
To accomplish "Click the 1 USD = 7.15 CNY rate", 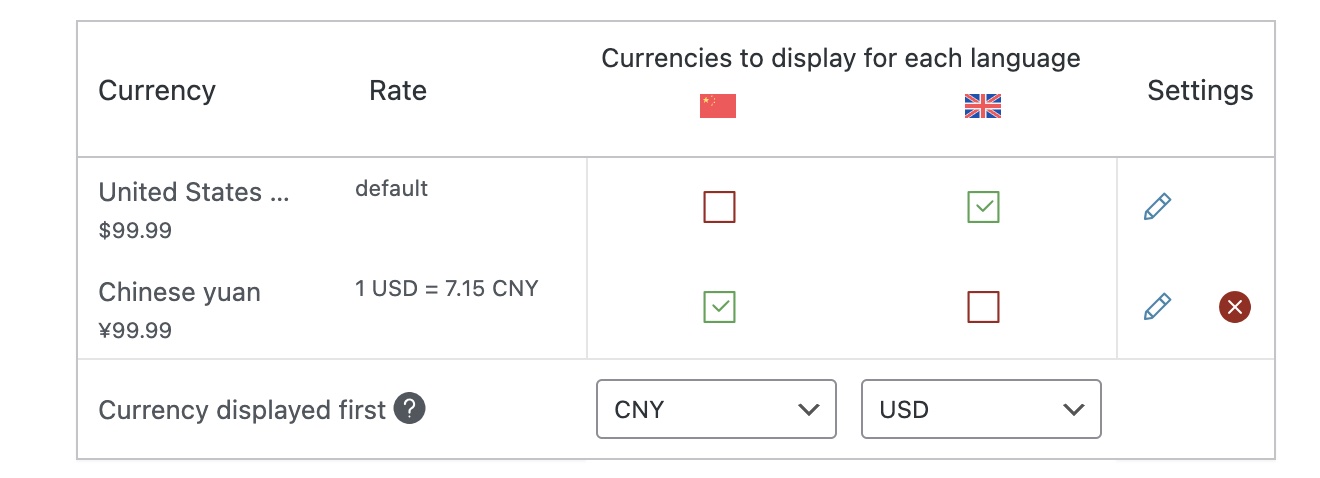I will tap(447, 289).
